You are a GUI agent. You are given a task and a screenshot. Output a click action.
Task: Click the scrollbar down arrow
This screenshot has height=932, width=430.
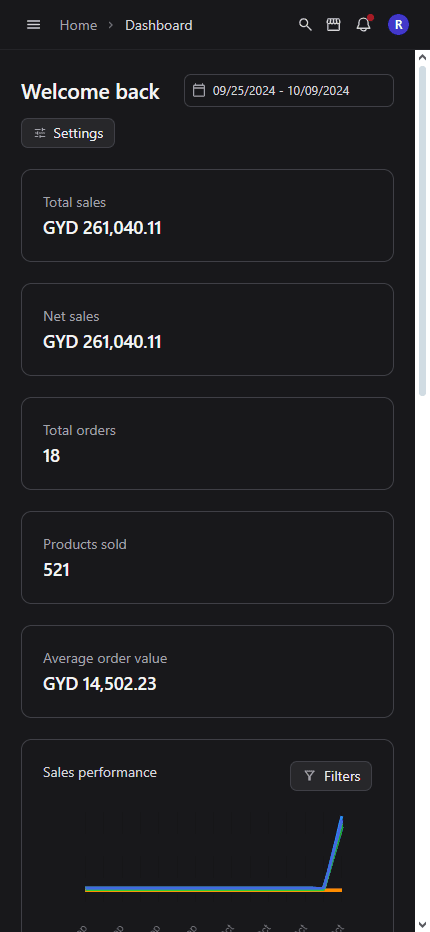(x=422, y=924)
